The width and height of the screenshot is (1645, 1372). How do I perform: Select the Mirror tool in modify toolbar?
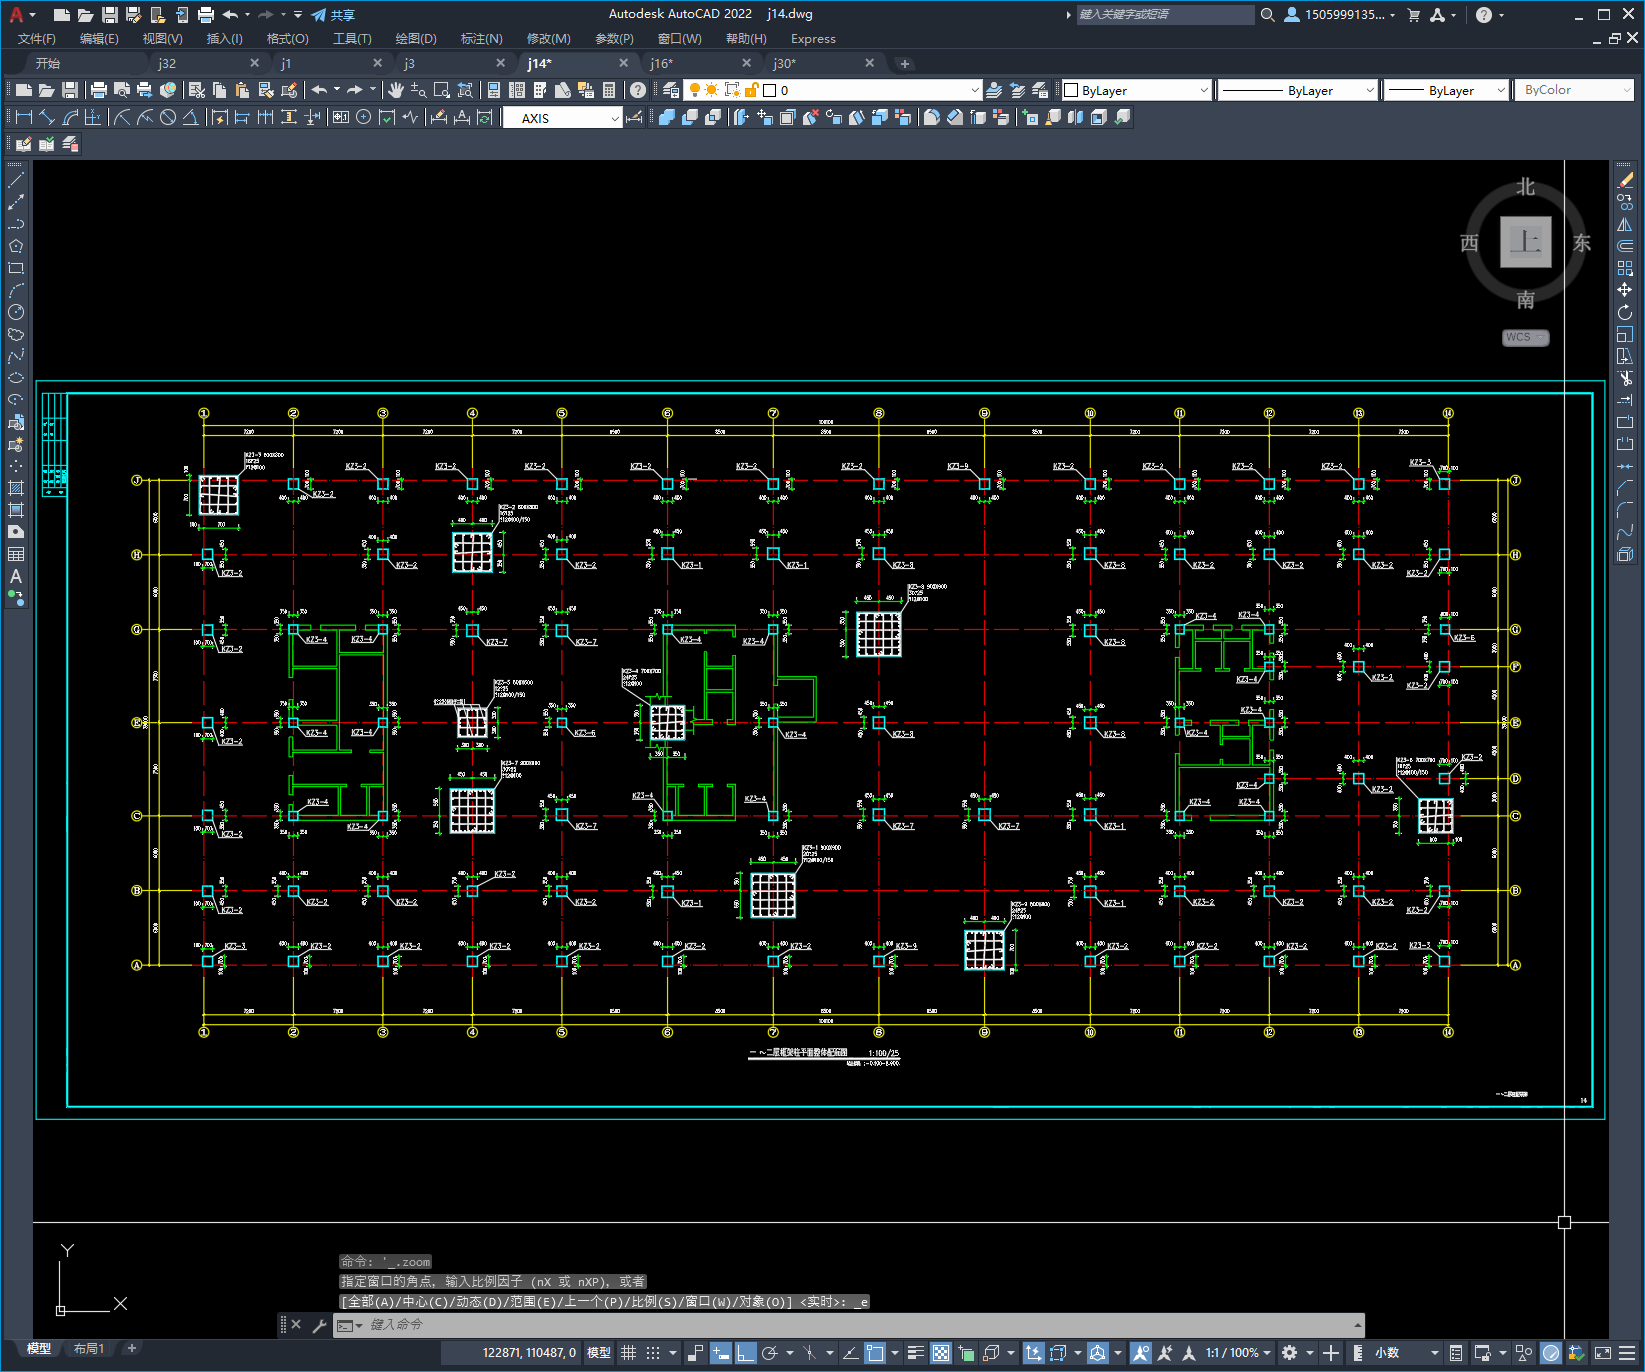click(x=1625, y=224)
